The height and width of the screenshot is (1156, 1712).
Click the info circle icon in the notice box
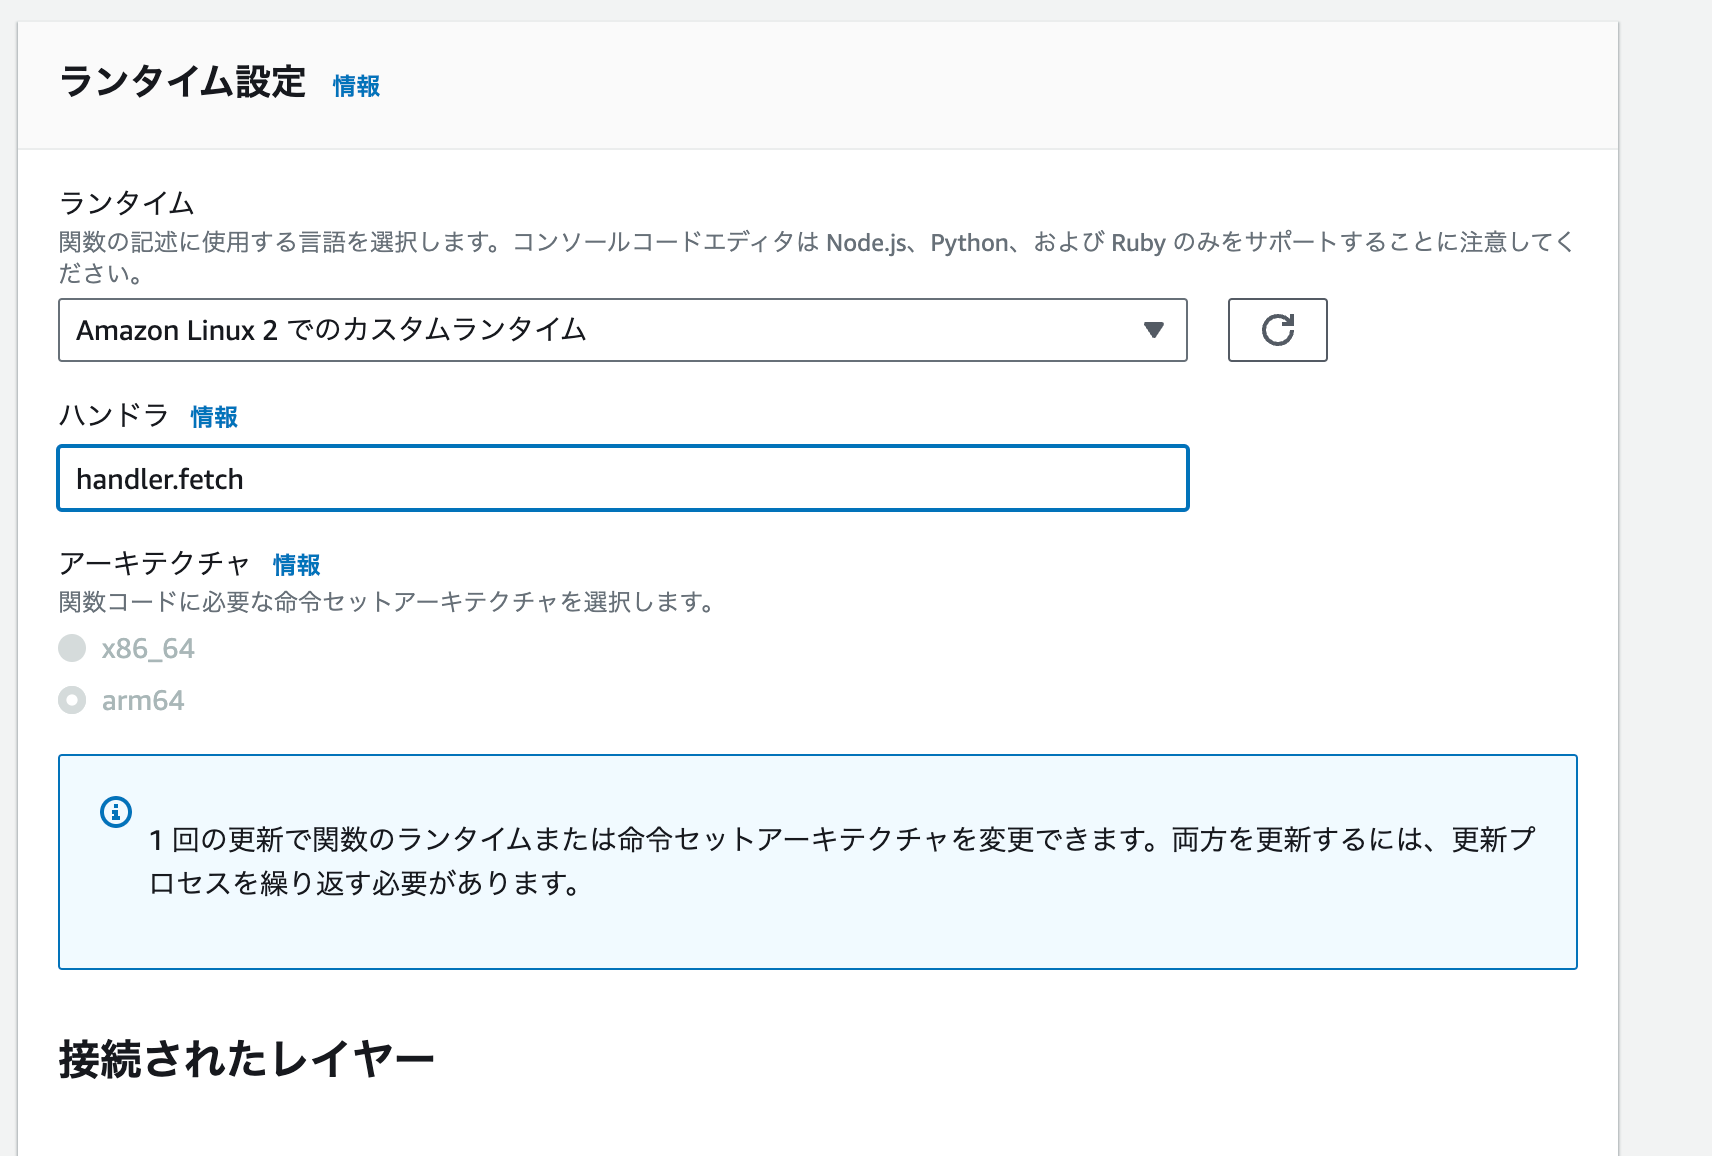[x=116, y=812]
